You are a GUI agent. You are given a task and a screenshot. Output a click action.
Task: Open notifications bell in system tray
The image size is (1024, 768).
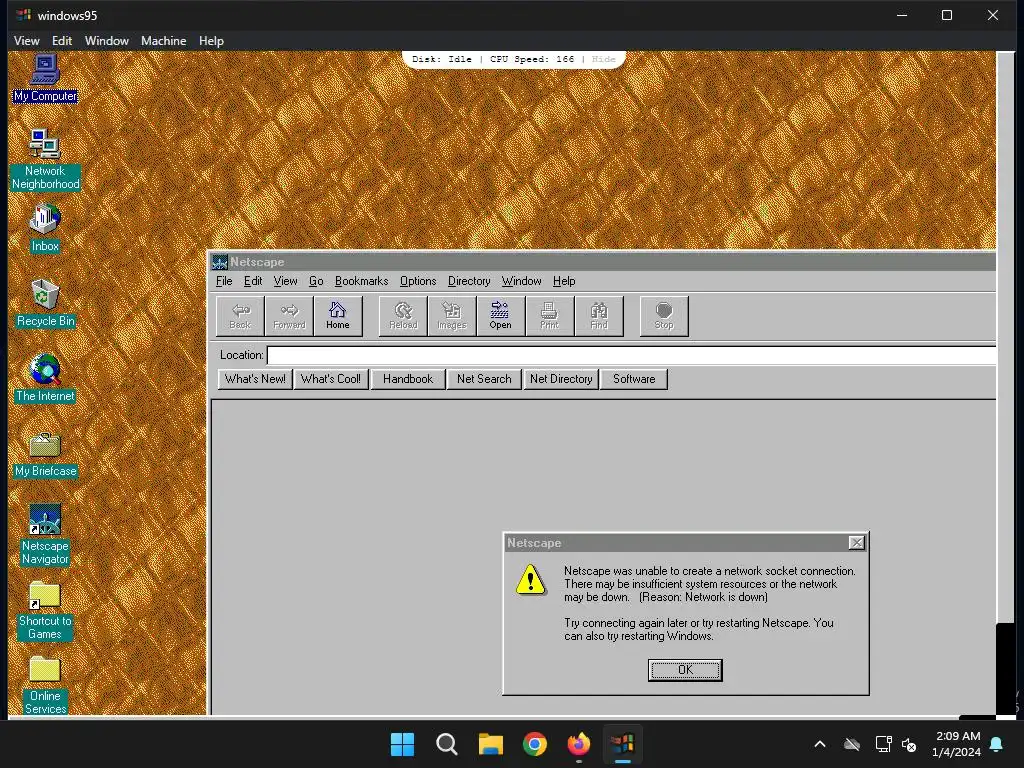[x=997, y=744]
